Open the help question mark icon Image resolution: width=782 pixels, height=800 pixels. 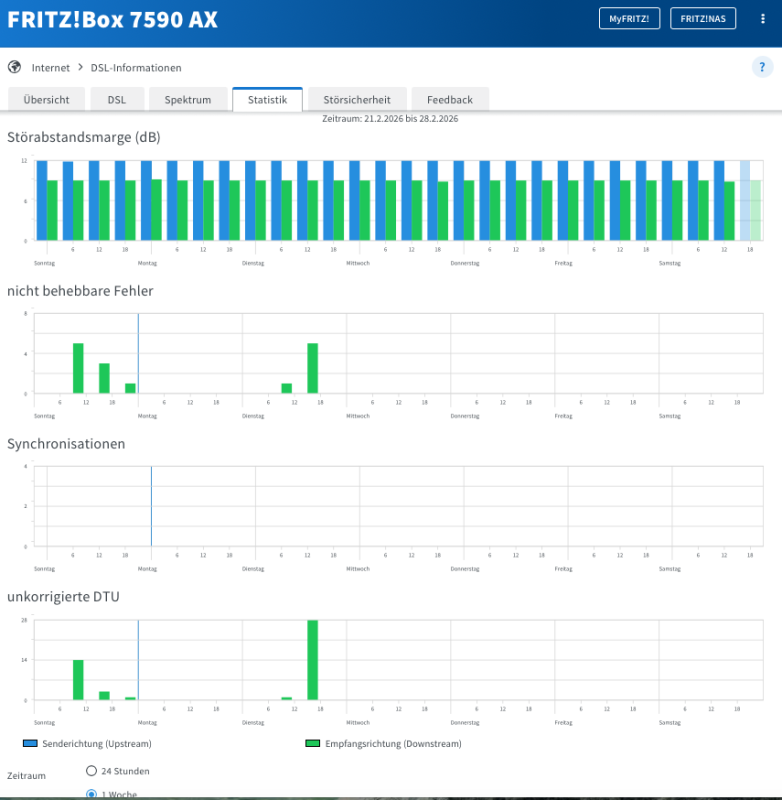(761, 67)
